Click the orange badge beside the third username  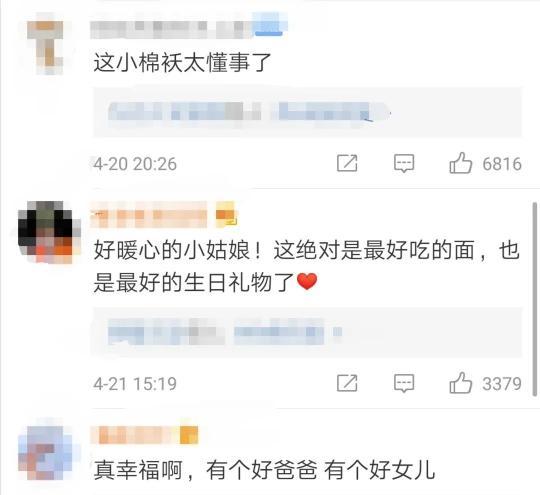pyautogui.click(x=189, y=435)
